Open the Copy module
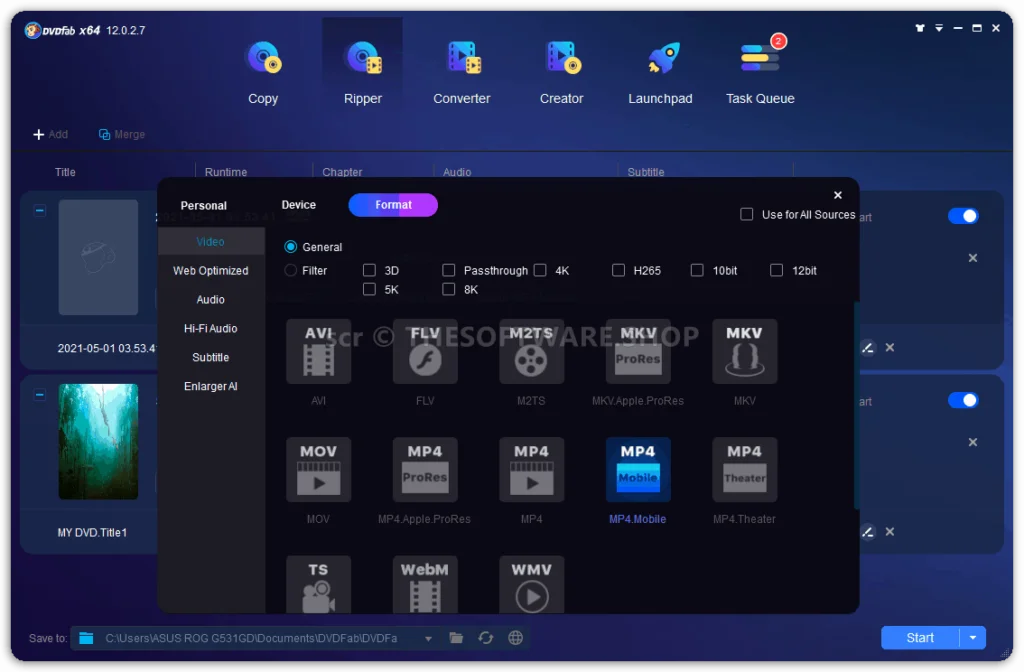Image resolution: width=1024 pixels, height=672 pixels. (x=263, y=71)
